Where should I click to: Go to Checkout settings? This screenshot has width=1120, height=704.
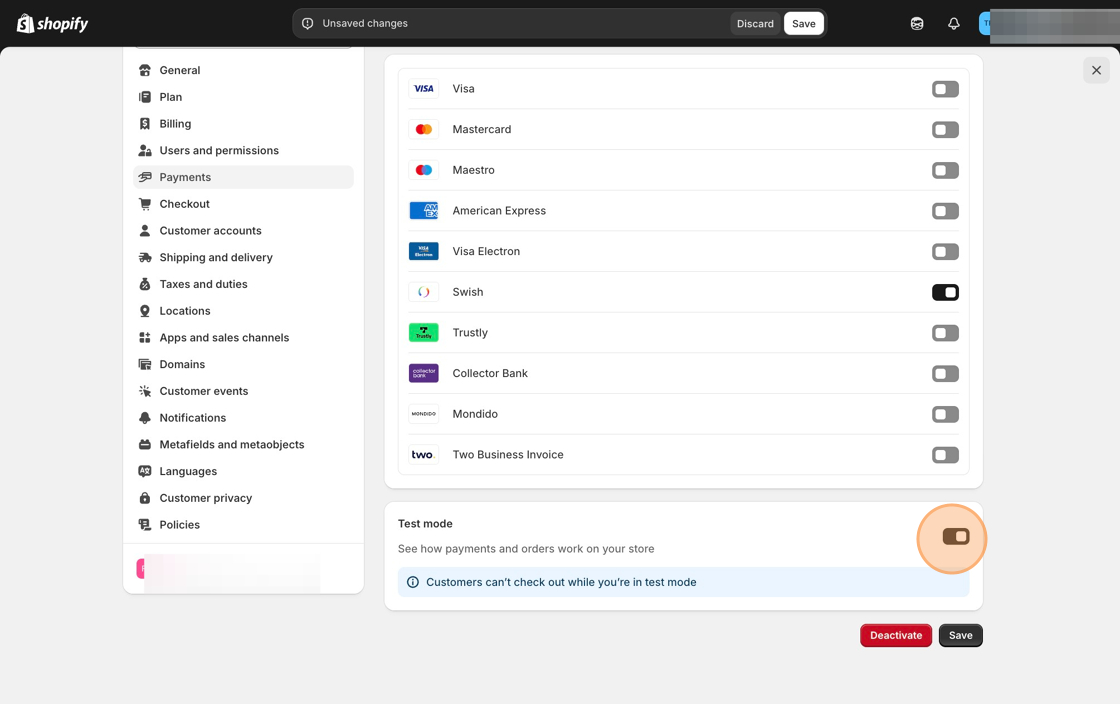(244, 204)
